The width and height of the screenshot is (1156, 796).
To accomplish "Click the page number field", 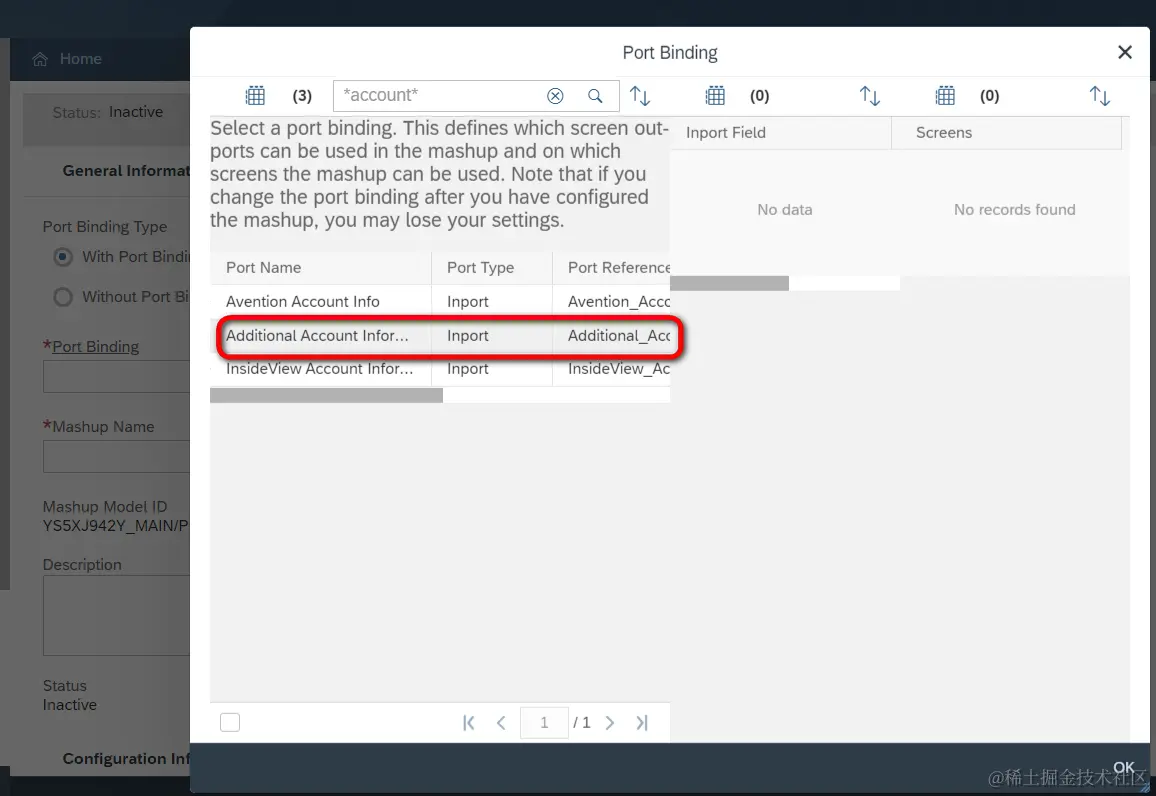I will (x=544, y=723).
